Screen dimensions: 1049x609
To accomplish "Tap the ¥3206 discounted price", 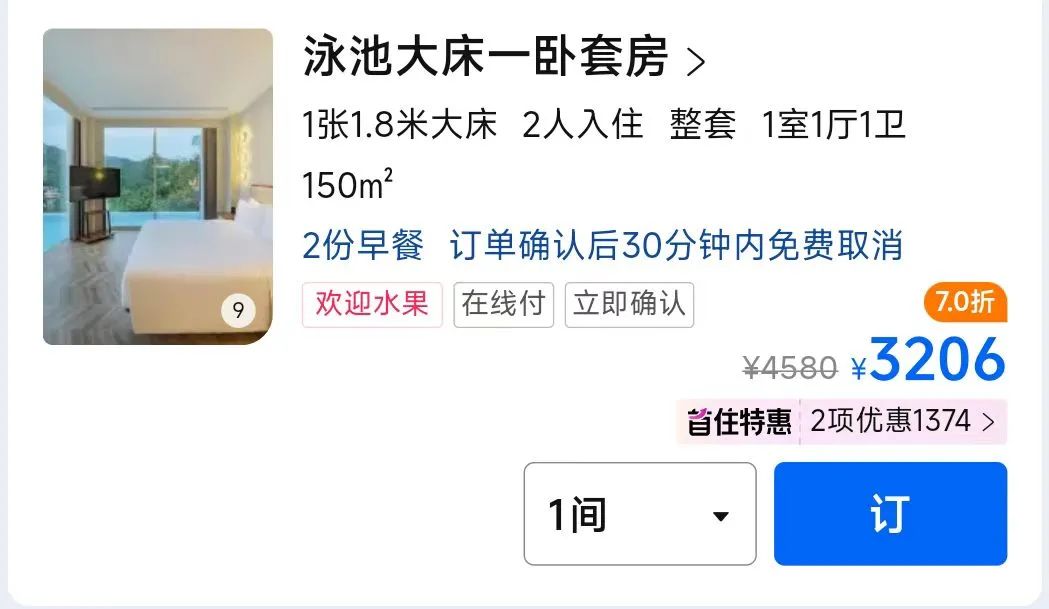I will pyautogui.click(x=928, y=361).
